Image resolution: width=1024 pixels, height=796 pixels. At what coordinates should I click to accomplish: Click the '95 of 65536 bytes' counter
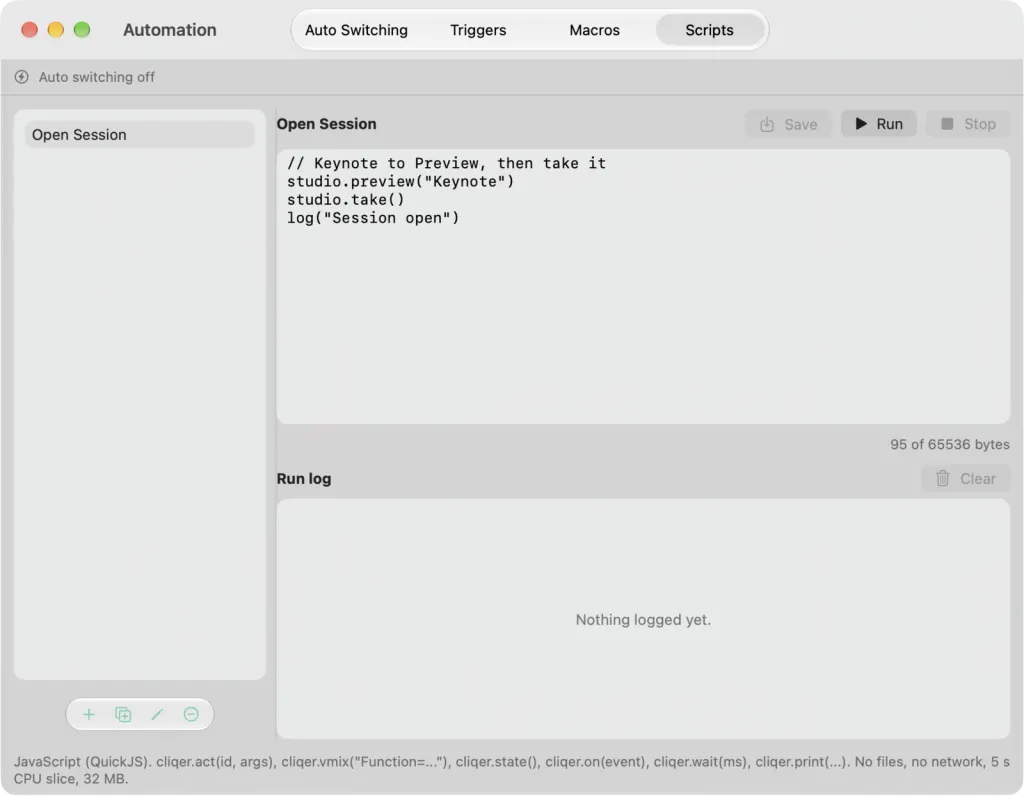(950, 445)
